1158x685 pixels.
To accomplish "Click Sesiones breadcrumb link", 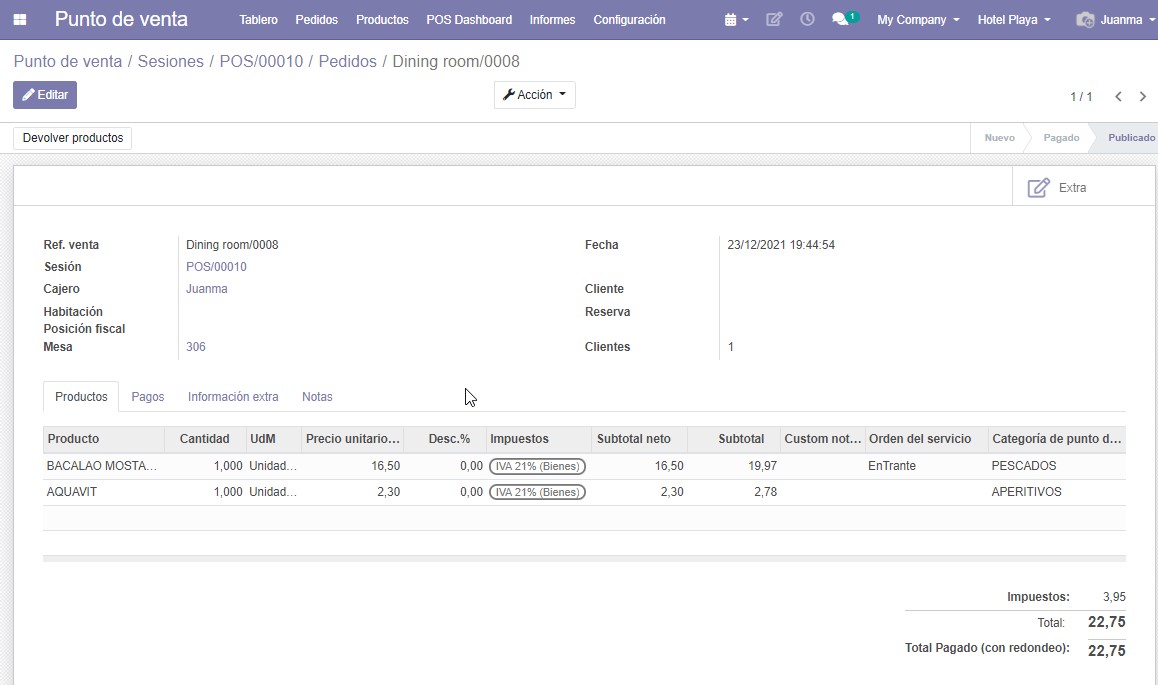I will click(x=171, y=61).
